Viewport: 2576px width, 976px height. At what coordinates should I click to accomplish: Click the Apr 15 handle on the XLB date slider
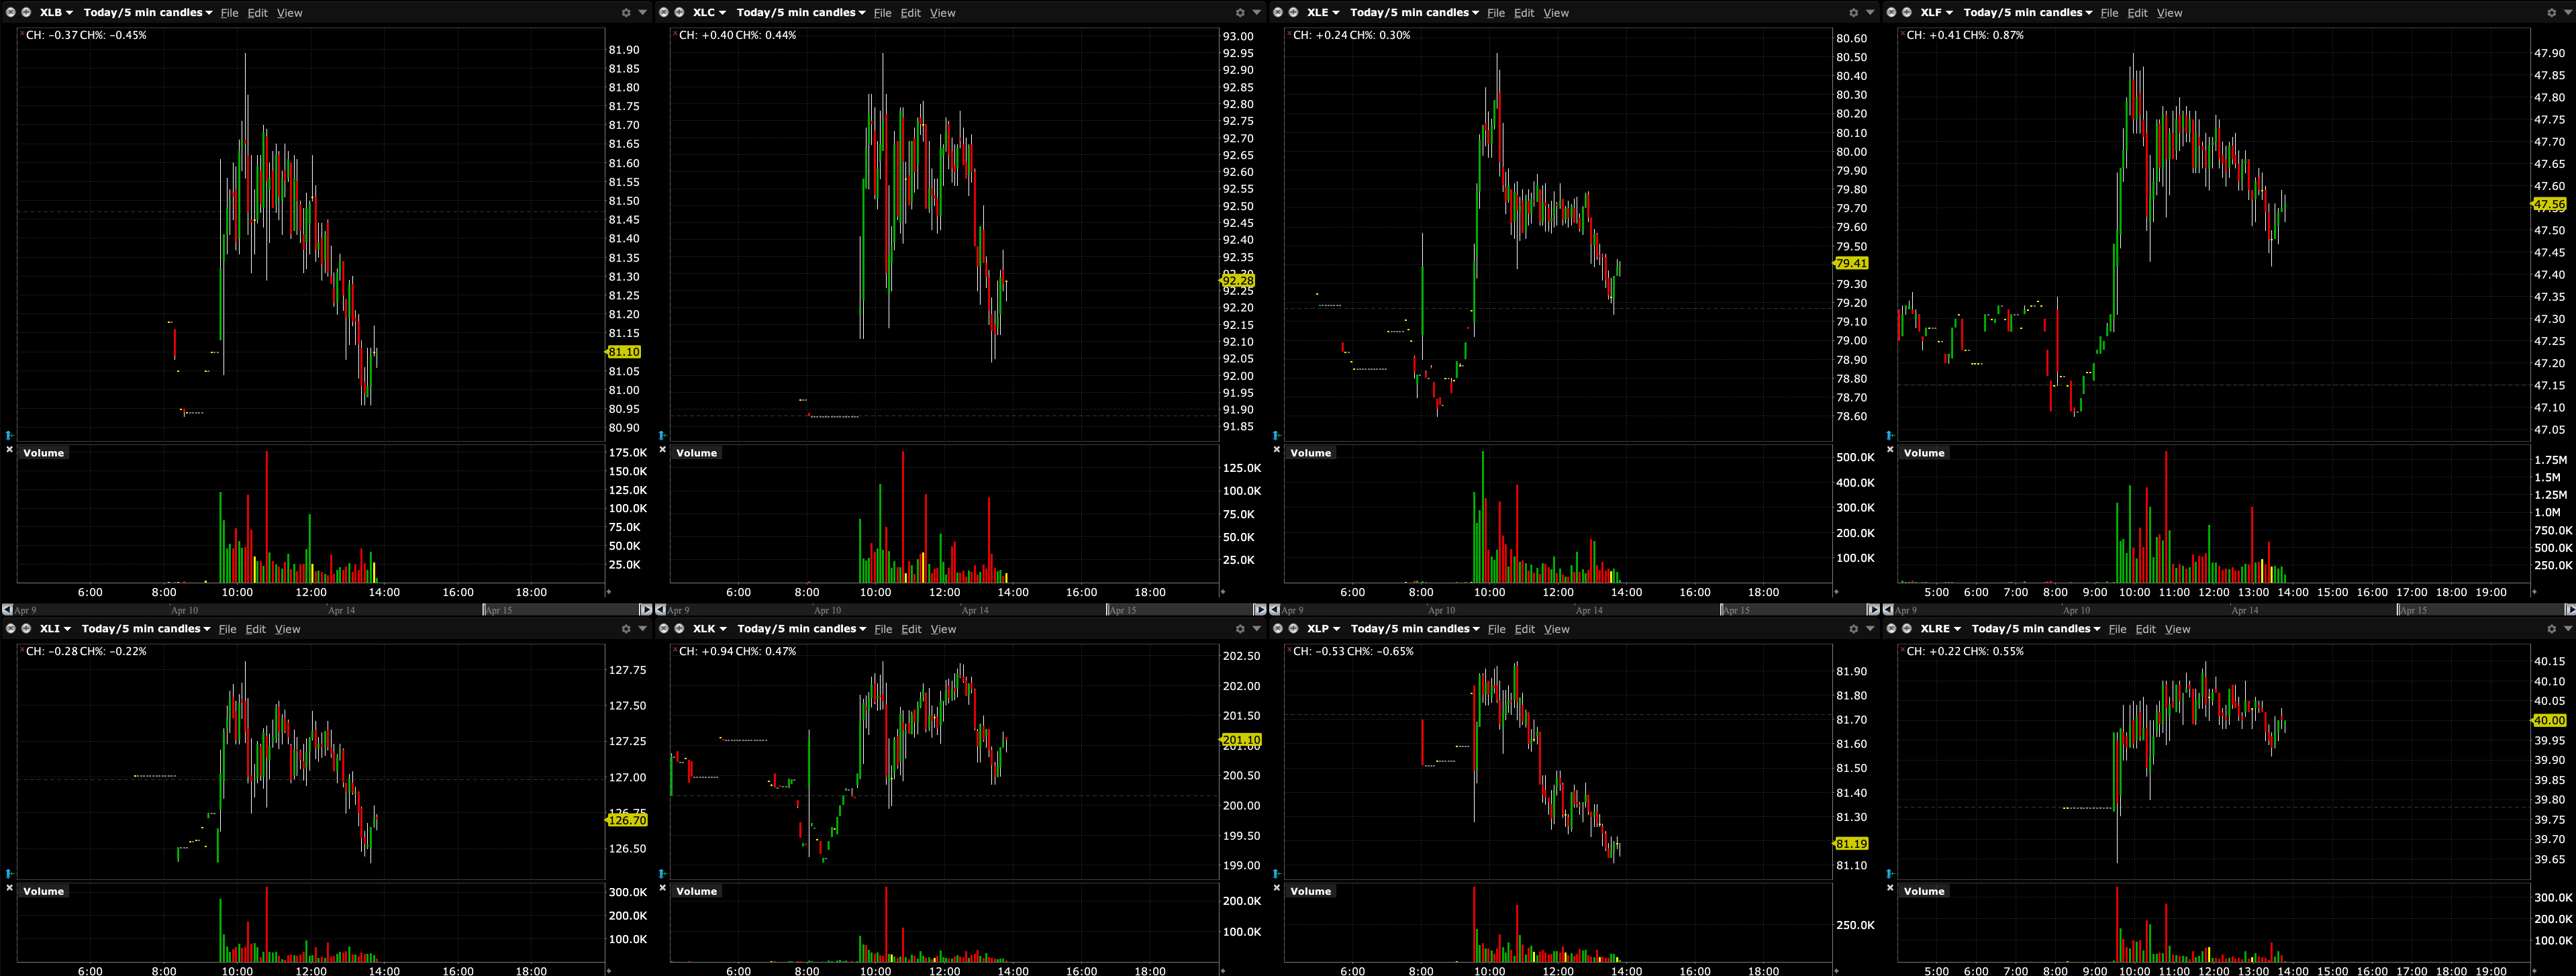(485, 610)
